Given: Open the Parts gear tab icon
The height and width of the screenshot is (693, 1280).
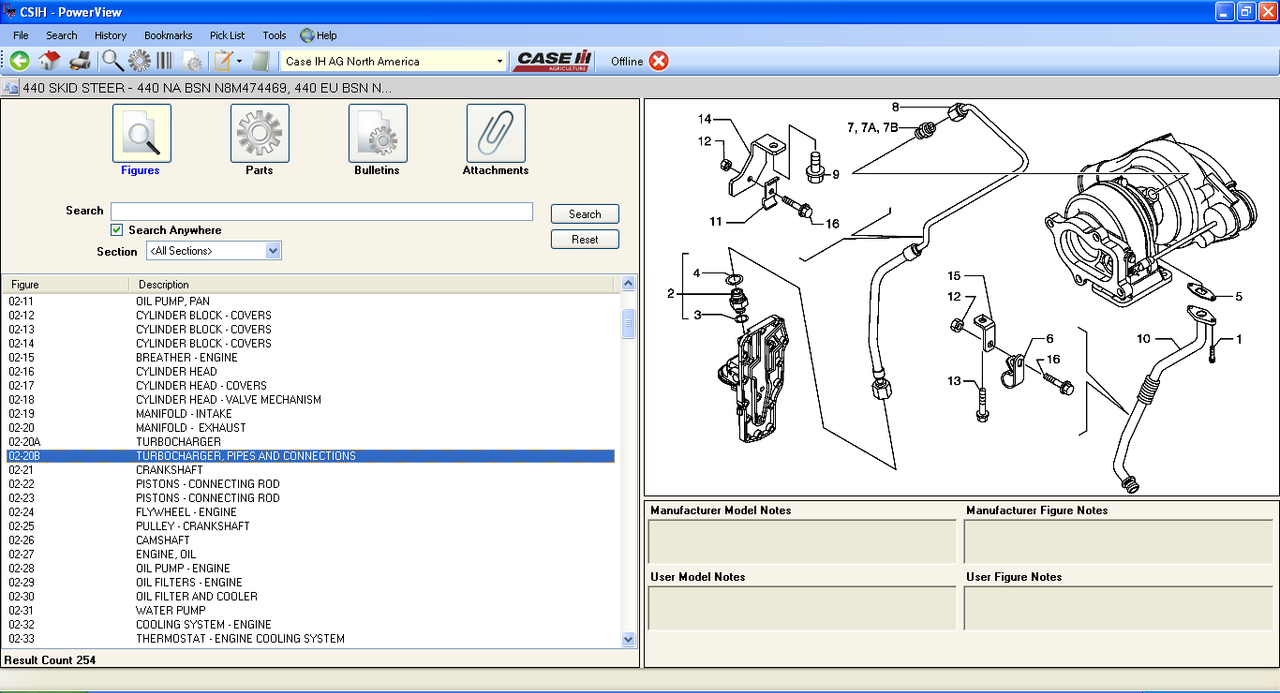Looking at the screenshot, I should pyautogui.click(x=259, y=133).
